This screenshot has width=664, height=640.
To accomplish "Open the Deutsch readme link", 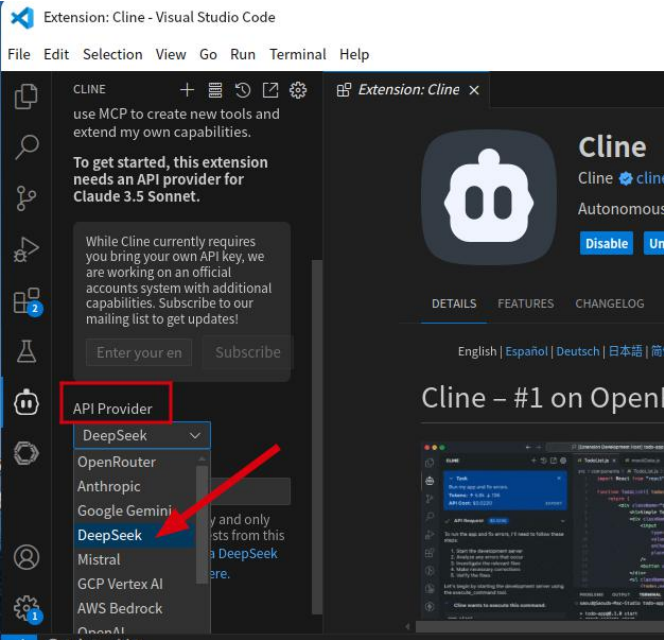I will tap(578, 352).
